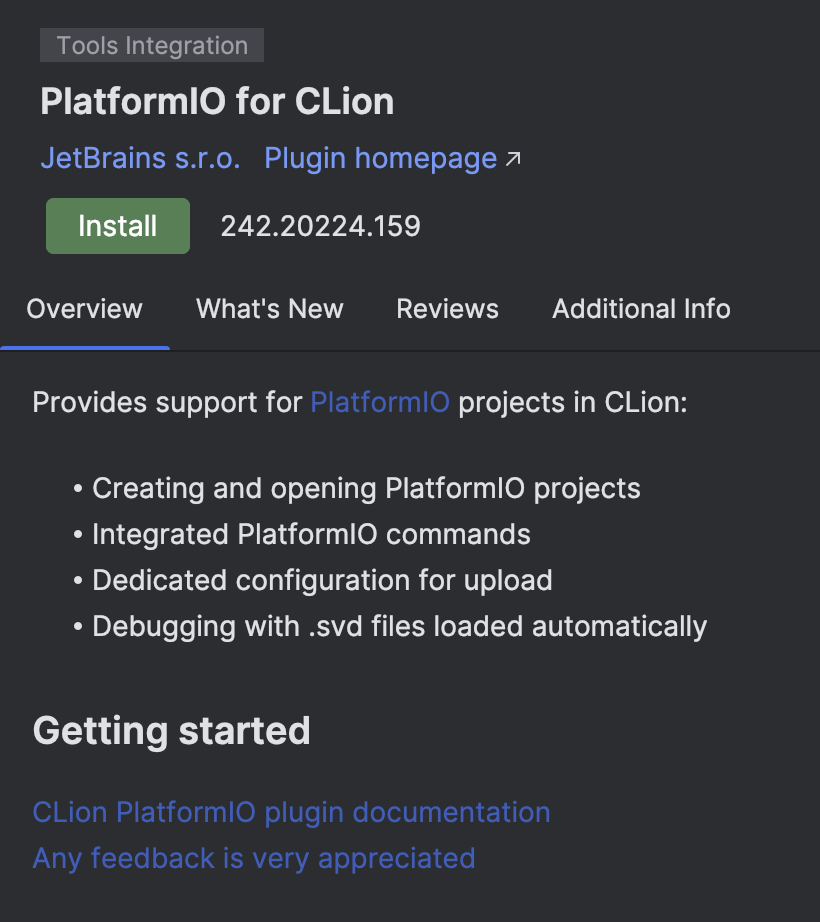Click the JetBrains s.r.o. vendor link

point(139,158)
